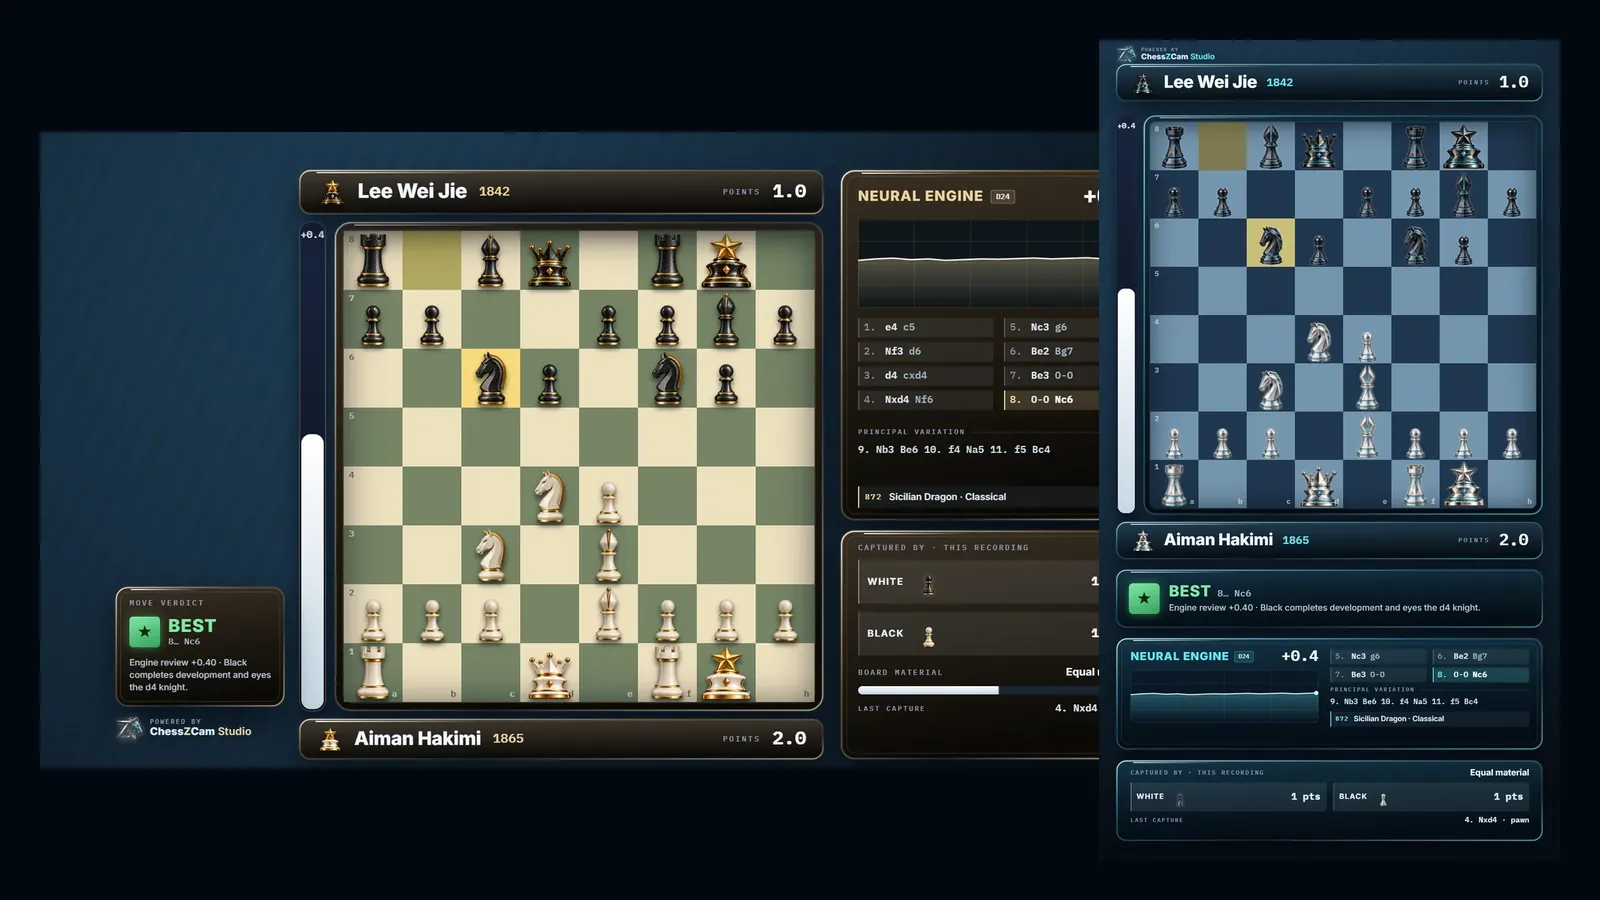Click pawn avatar beside Aiman Hakimi in portrait layout

[x=1143, y=540]
